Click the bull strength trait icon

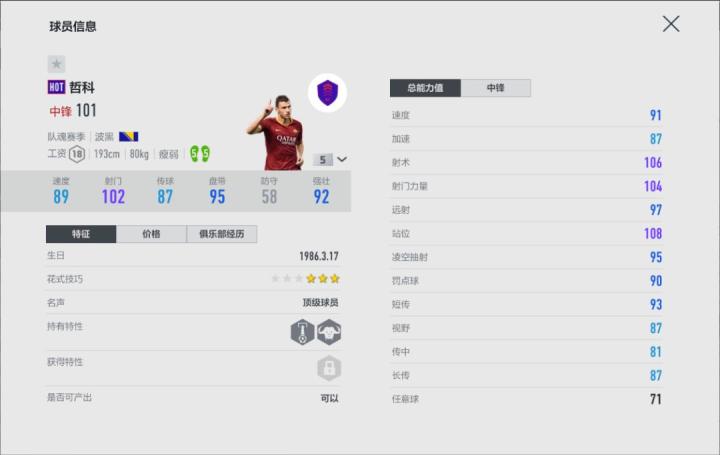[x=329, y=332]
